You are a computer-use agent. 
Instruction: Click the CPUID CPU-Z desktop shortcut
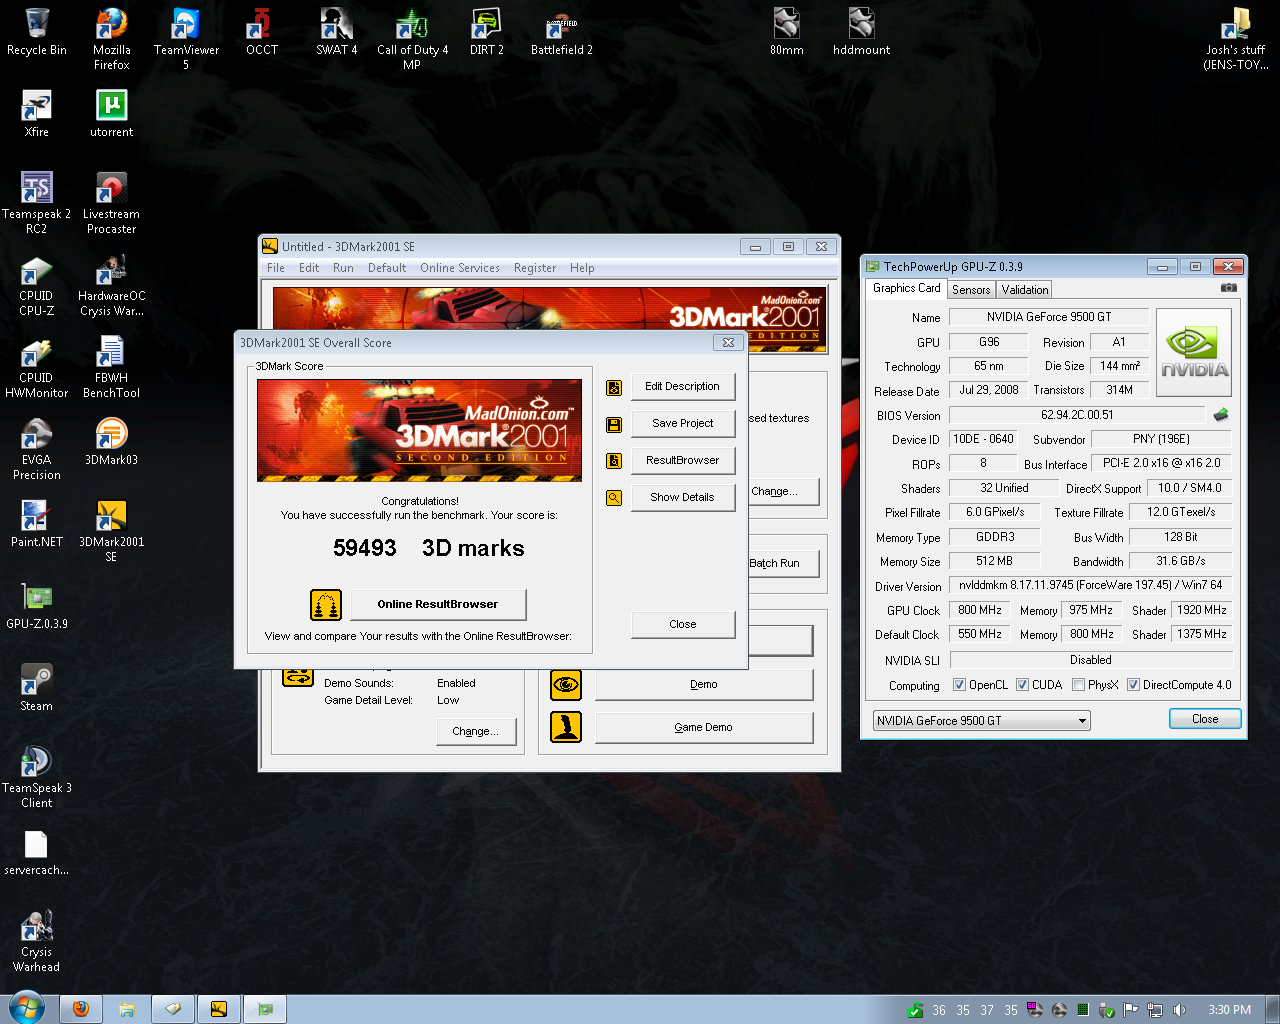tap(37, 285)
